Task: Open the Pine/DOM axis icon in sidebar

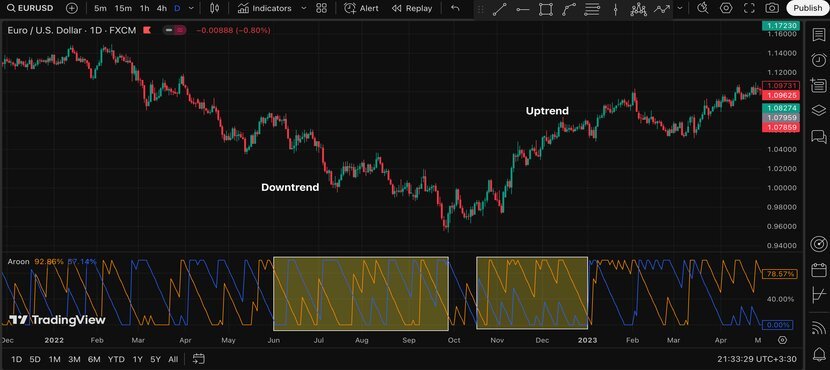Action: coord(818,294)
